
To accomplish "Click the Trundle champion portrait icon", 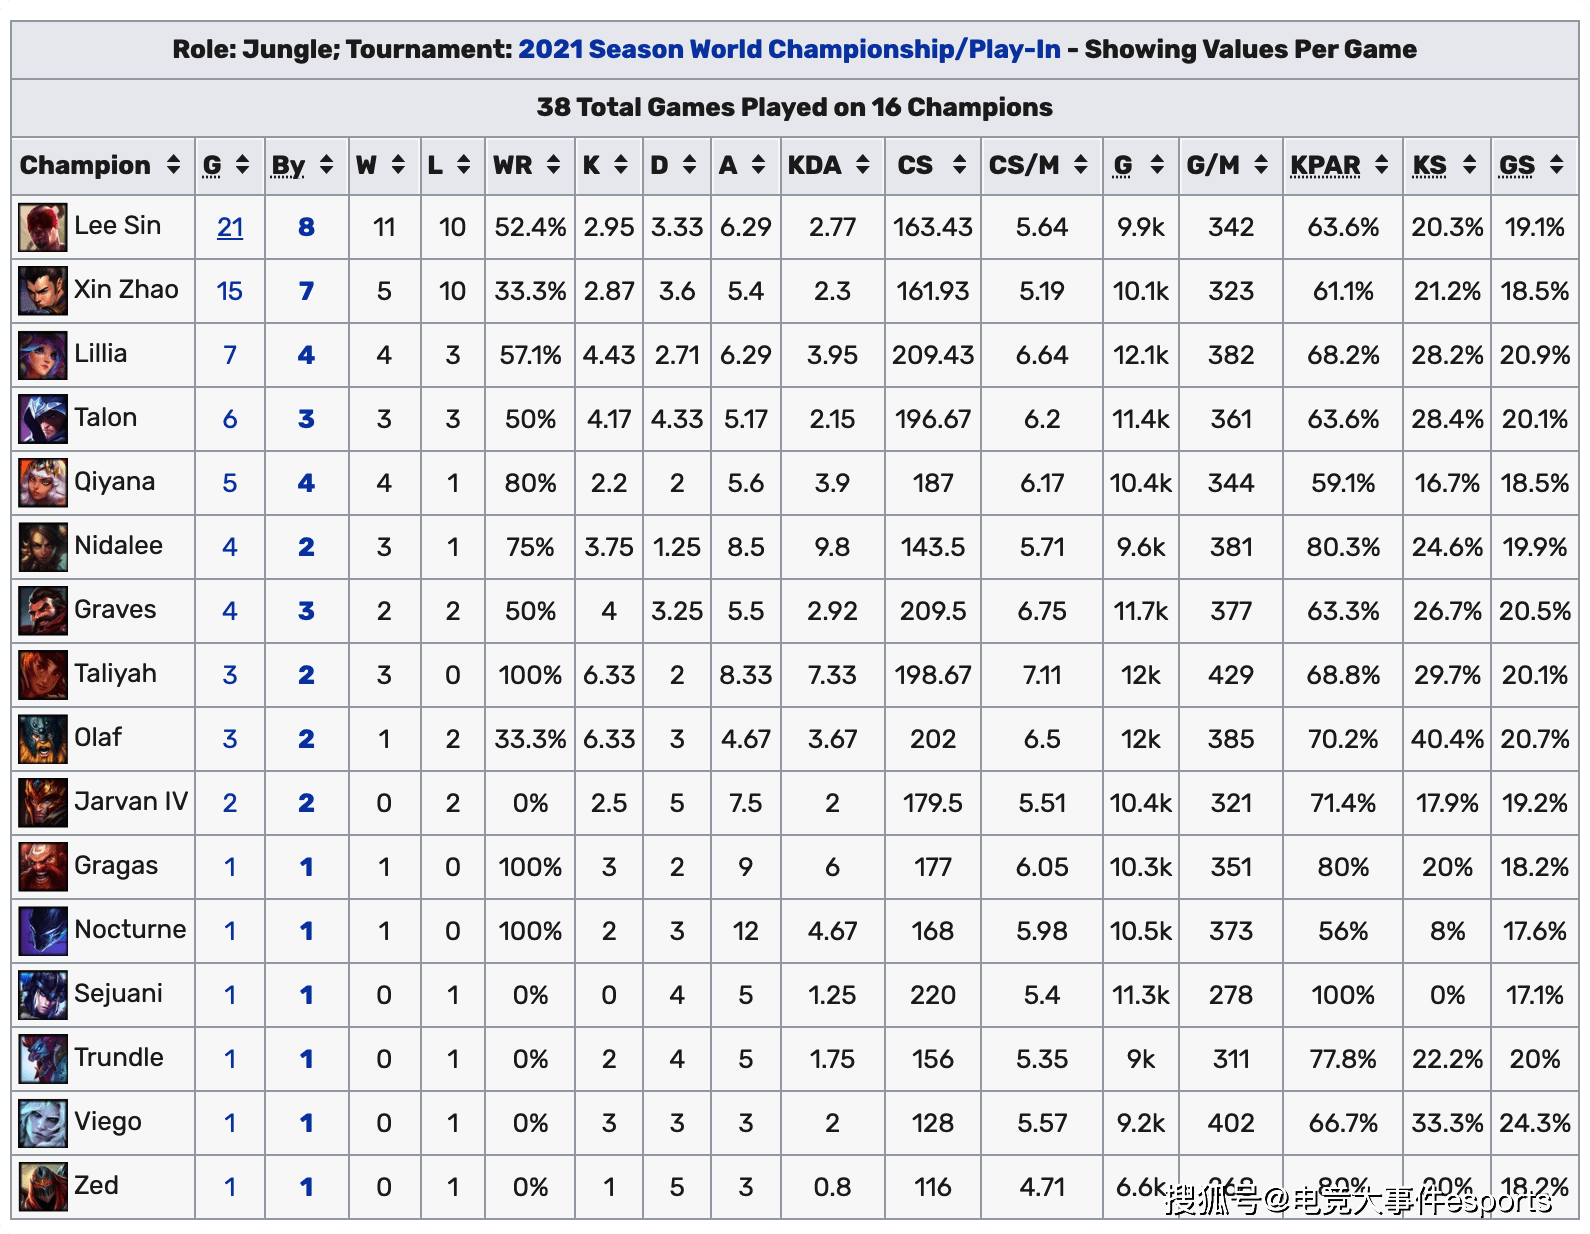I will coord(43,1059).
